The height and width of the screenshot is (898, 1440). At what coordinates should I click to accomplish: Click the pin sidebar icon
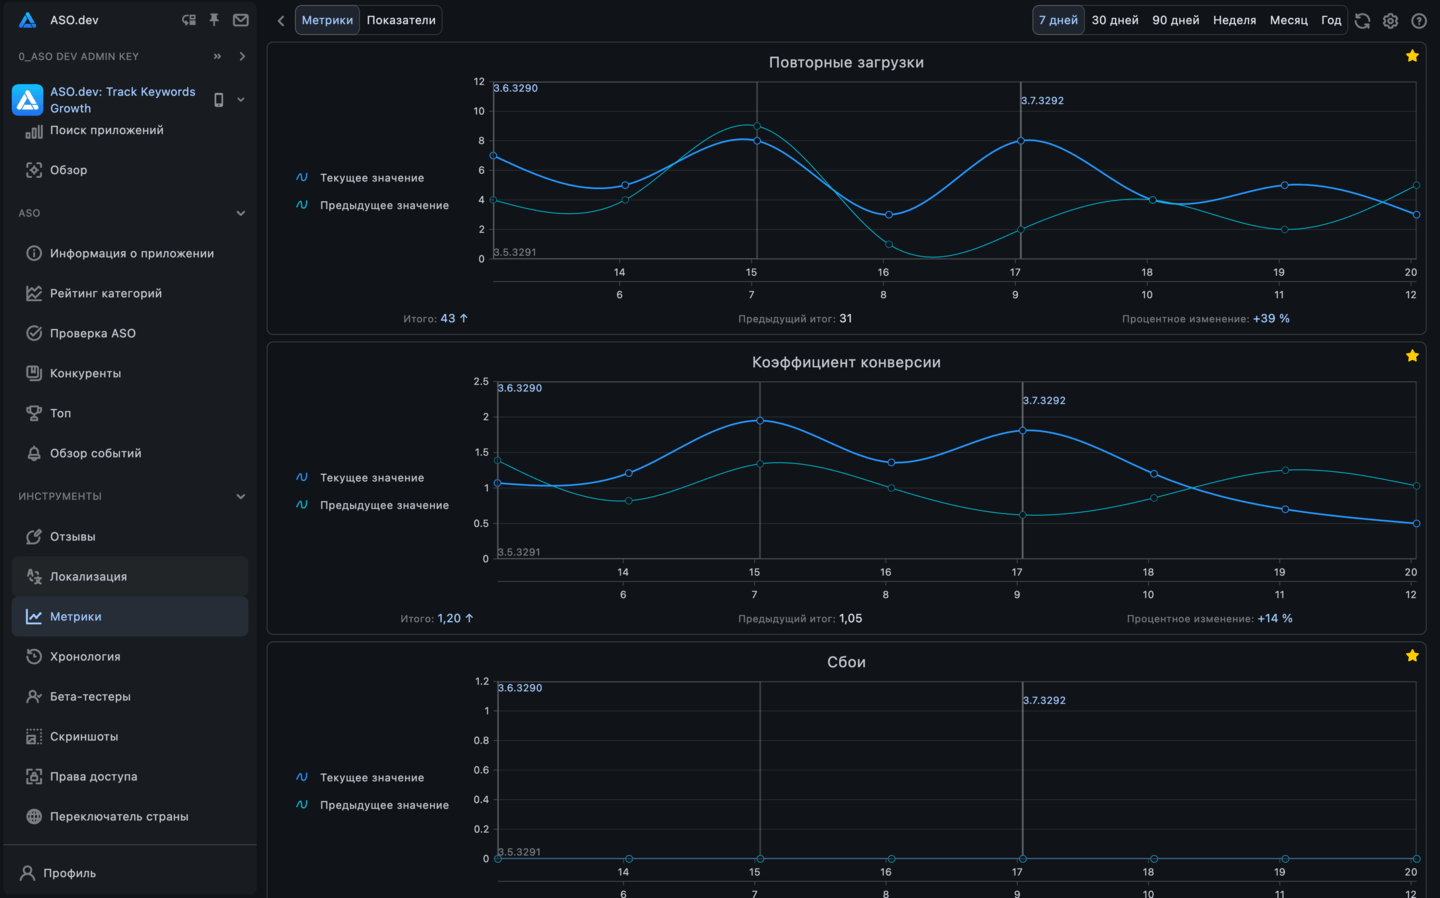coord(214,20)
